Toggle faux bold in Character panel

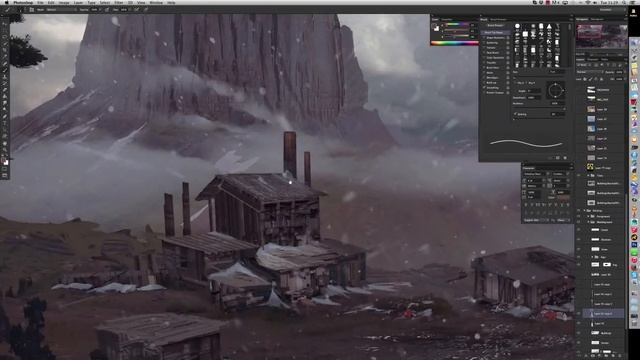point(526,204)
